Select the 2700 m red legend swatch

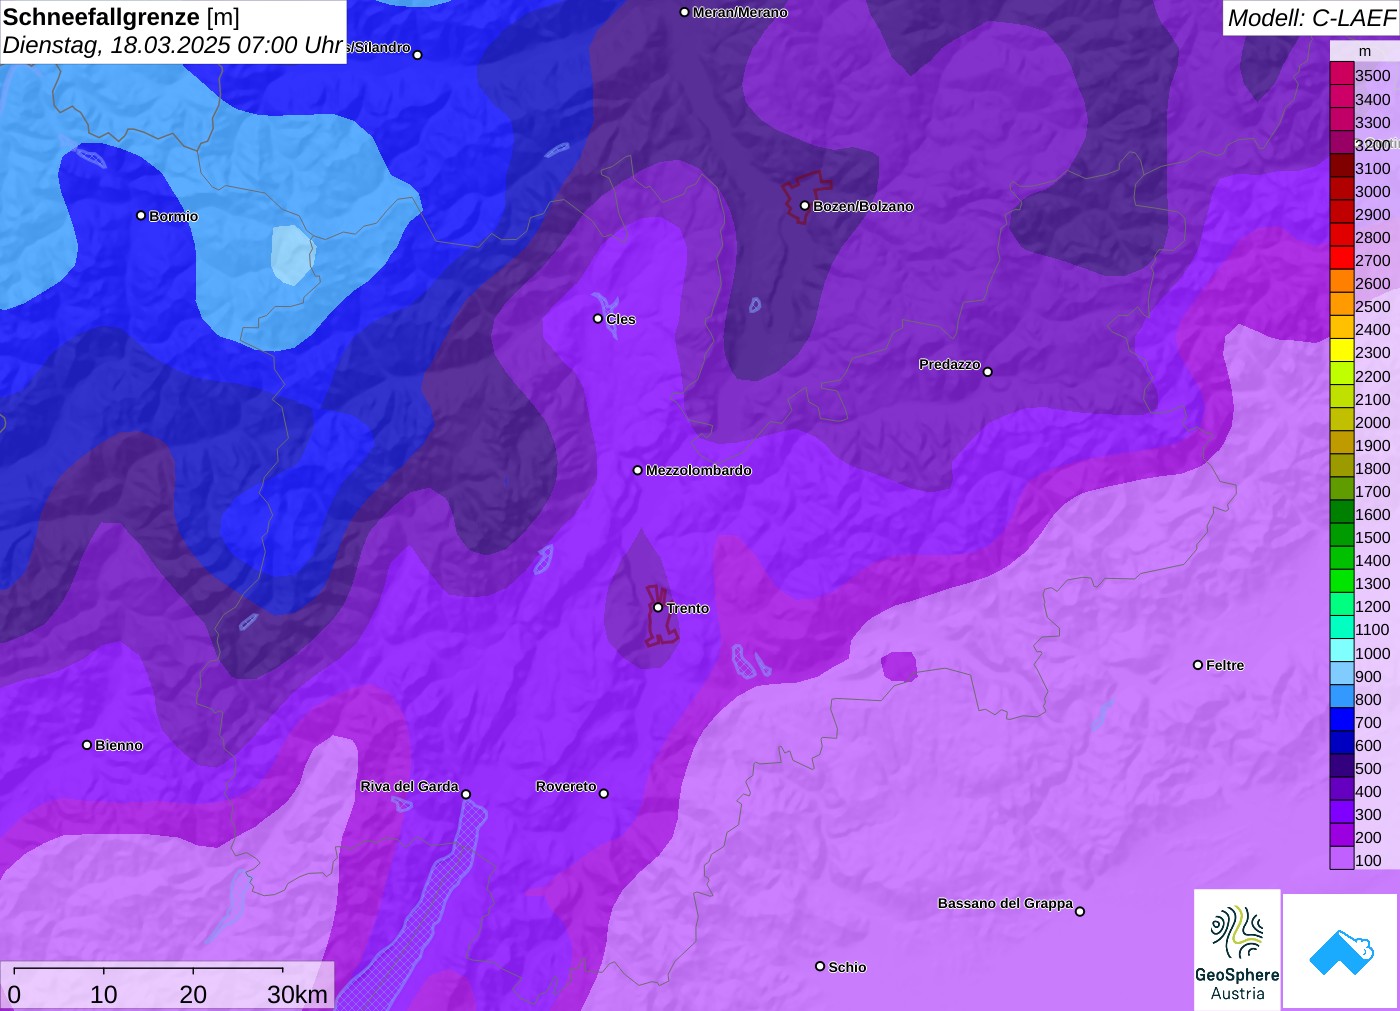pyautogui.click(x=1342, y=258)
